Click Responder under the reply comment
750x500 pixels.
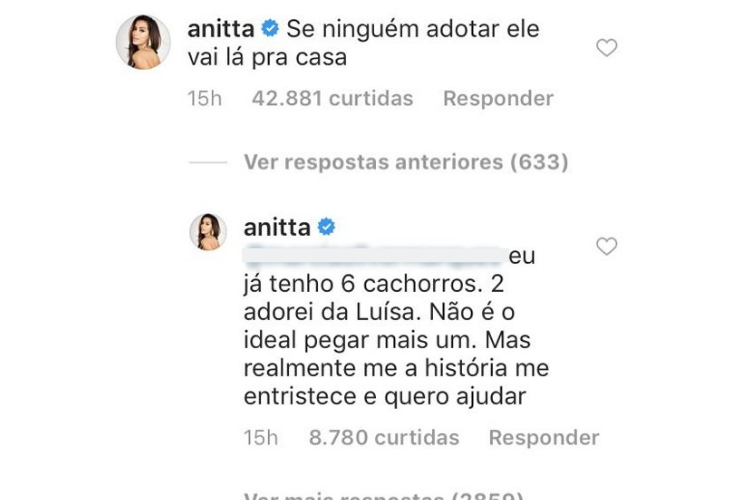[x=544, y=438]
